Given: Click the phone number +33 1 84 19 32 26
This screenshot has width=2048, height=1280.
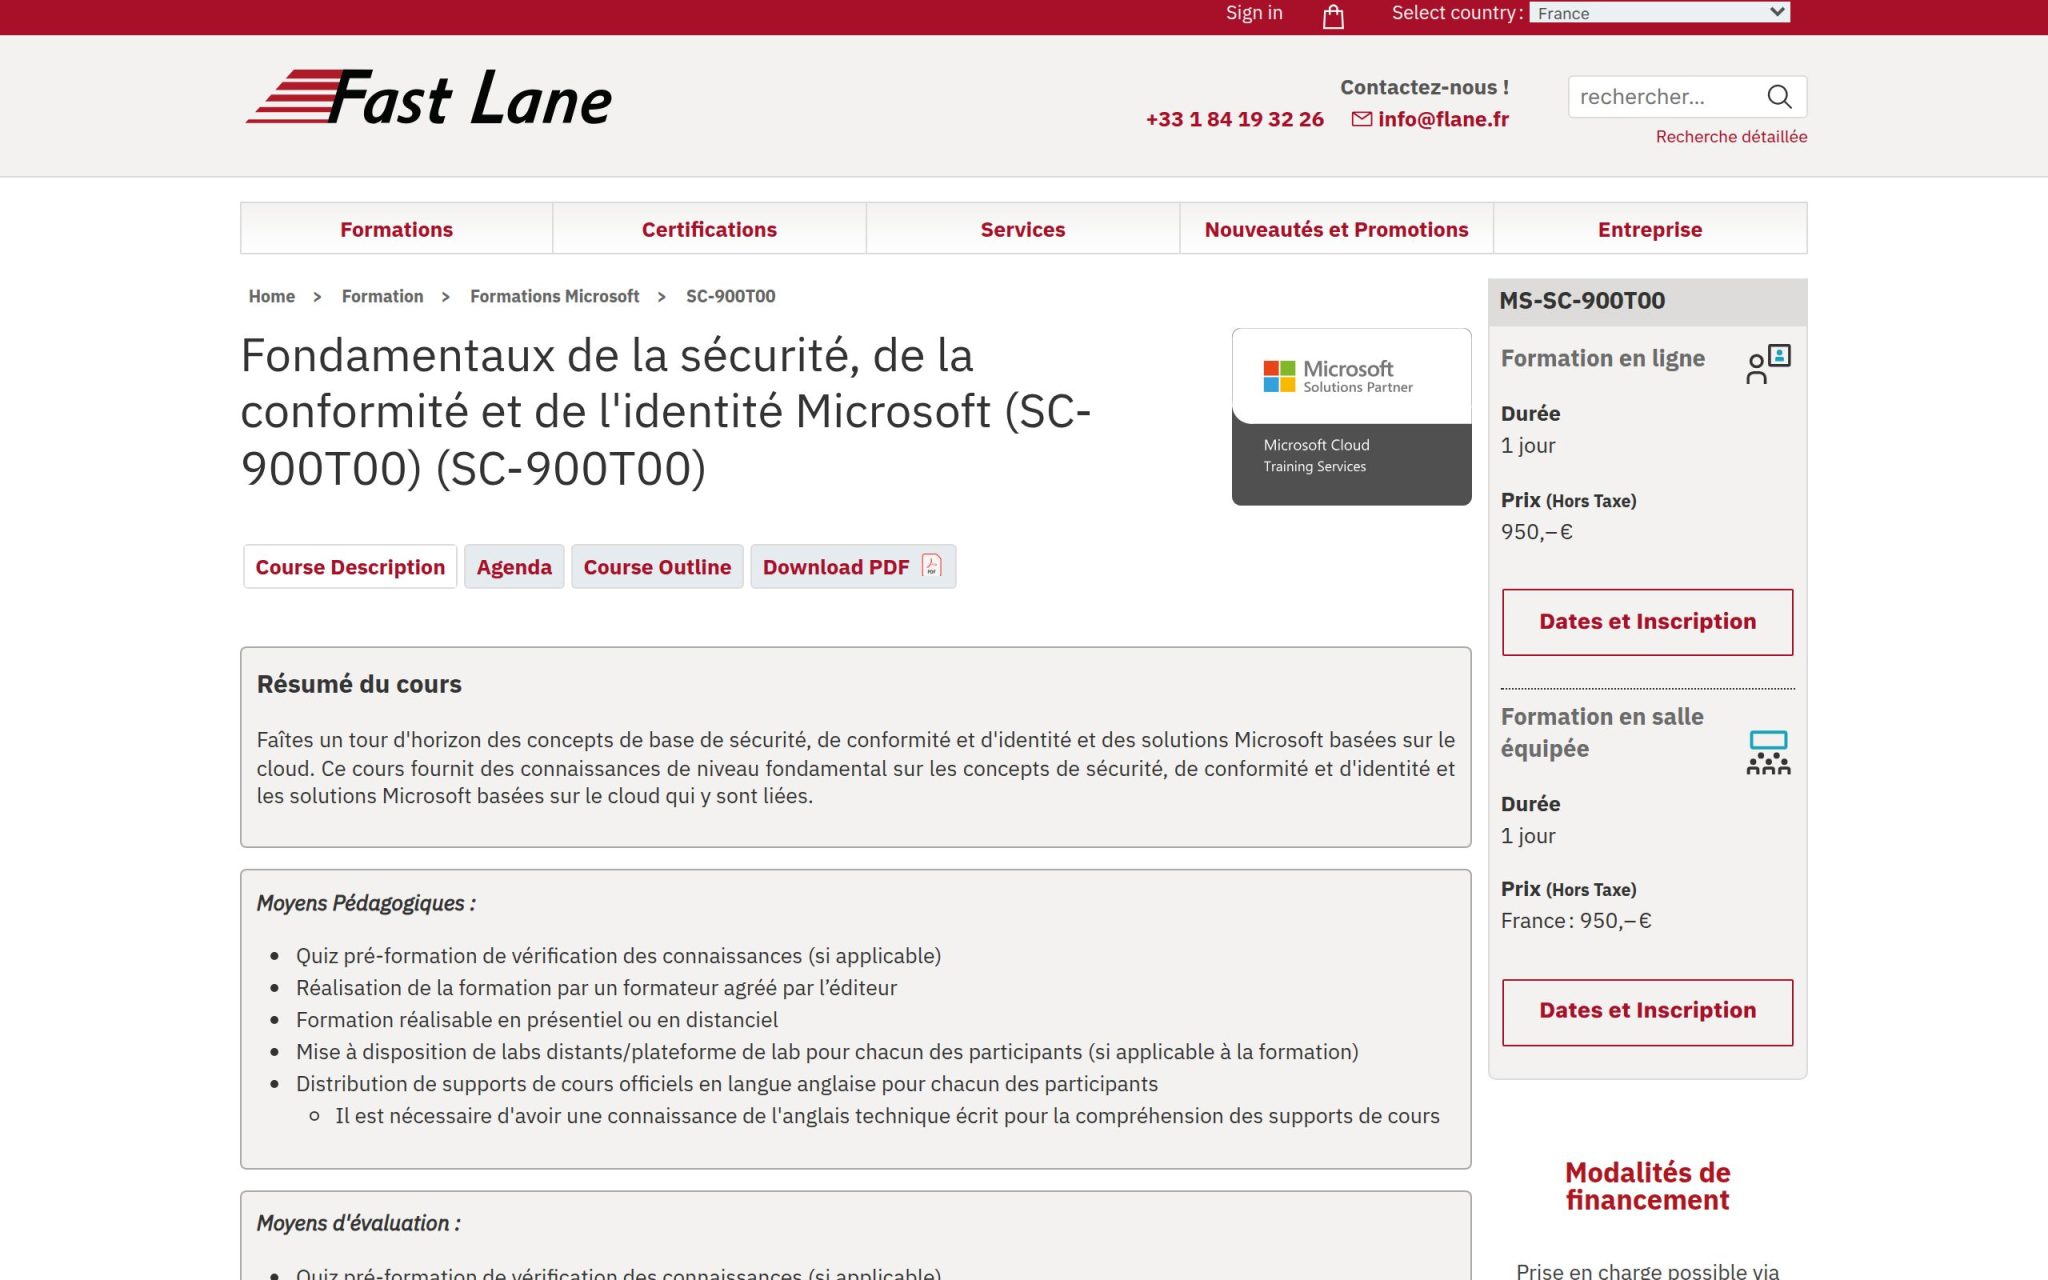Looking at the screenshot, I should [x=1234, y=119].
